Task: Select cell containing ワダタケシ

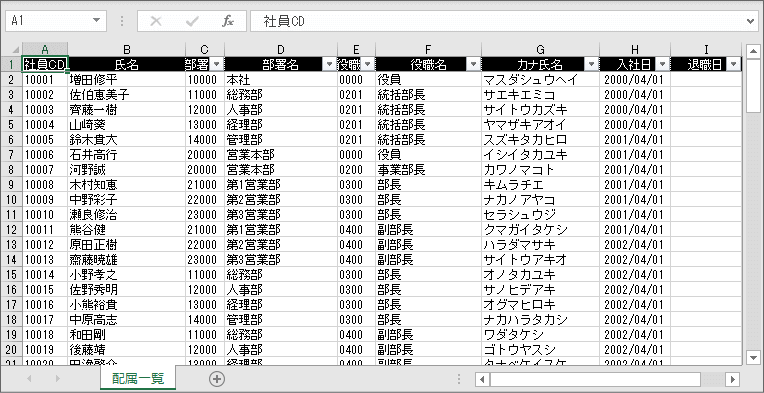Action: pyautogui.click(x=540, y=335)
